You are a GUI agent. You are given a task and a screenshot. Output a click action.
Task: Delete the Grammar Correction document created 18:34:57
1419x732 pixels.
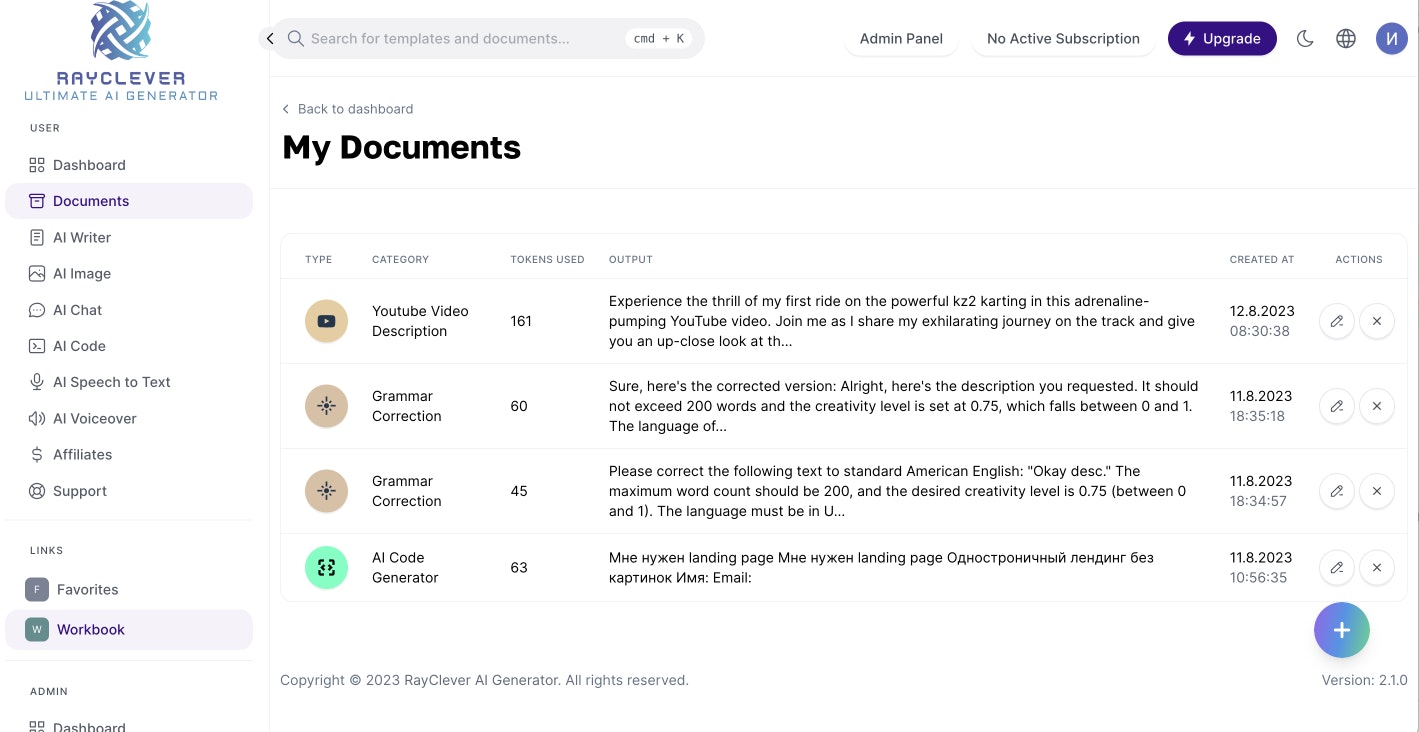tap(1377, 491)
